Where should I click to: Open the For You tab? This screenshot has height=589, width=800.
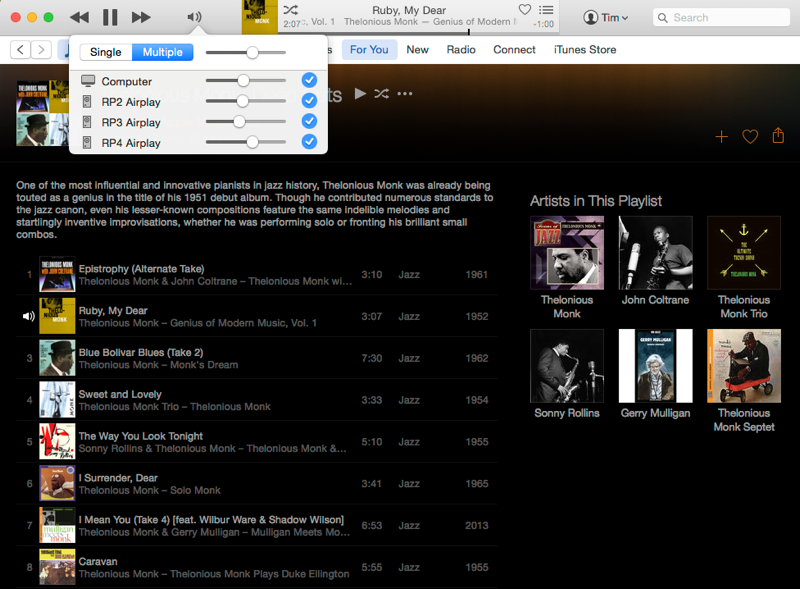coord(369,50)
